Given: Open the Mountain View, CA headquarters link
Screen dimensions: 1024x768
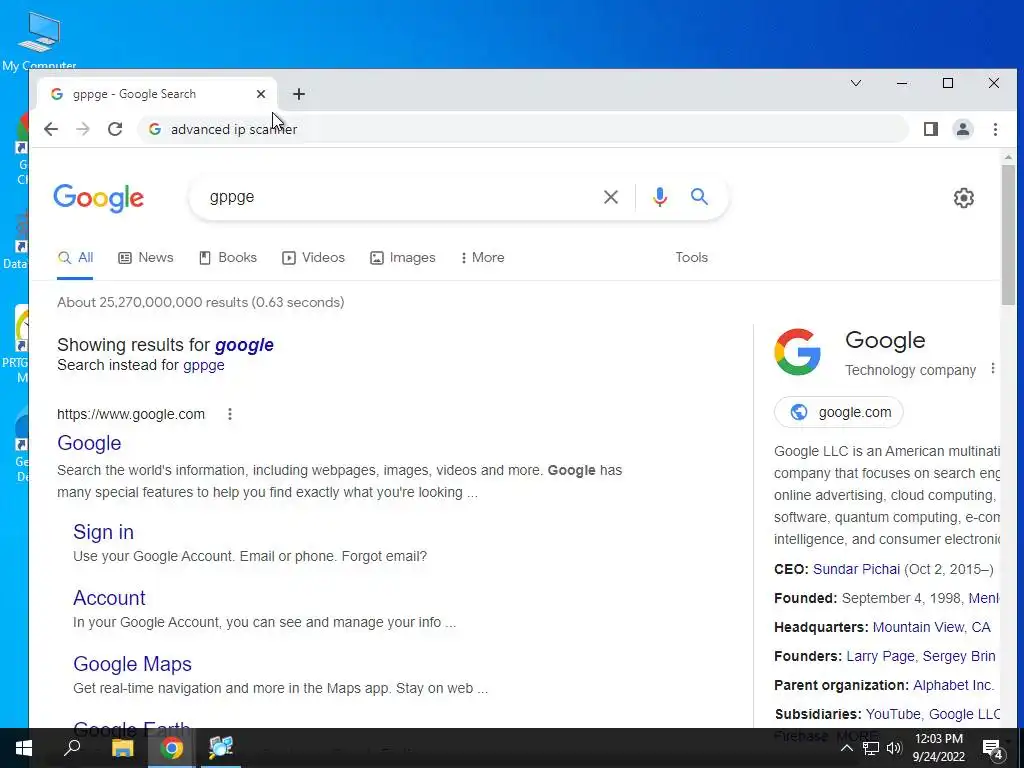Looking at the screenshot, I should pos(931,628).
